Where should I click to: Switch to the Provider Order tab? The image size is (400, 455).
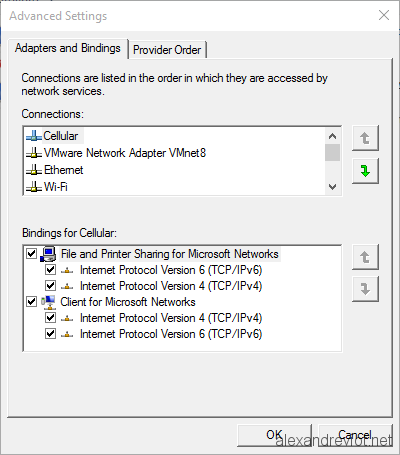coord(167,50)
